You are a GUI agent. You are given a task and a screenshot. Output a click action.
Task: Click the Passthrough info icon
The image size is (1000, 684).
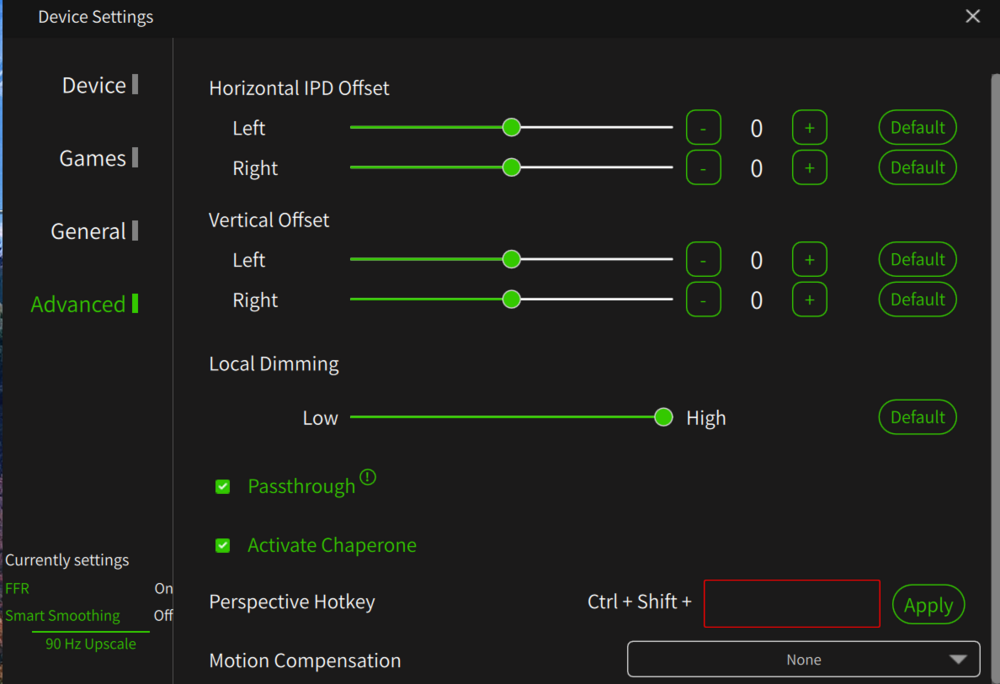pos(368,477)
